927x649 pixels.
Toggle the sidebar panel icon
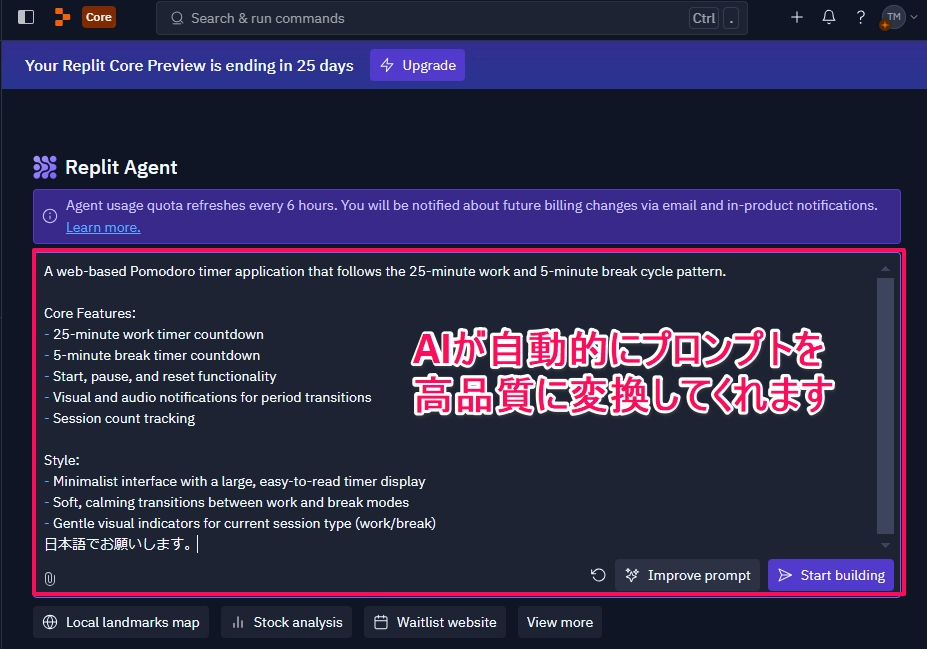(26, 17)
